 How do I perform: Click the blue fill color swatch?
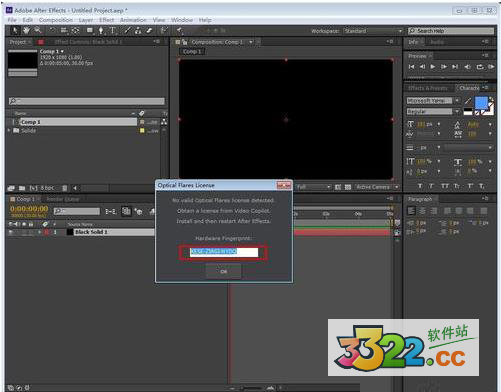(481, 103)
